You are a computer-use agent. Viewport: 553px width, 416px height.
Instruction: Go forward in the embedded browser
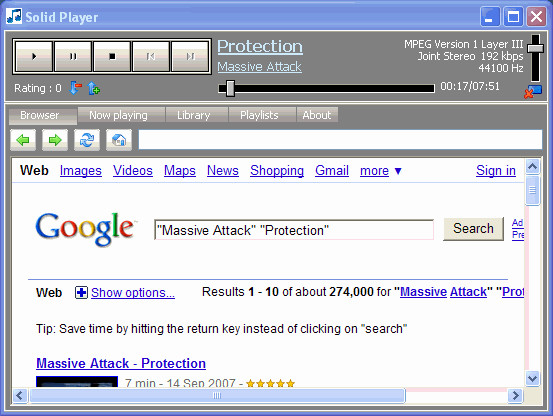pos(55,140)
